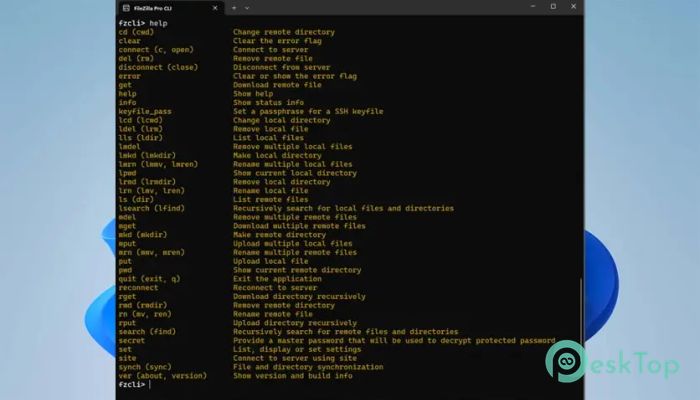
Task: Click the 'ldel (lrm)' command text
Action: point(141,129)
